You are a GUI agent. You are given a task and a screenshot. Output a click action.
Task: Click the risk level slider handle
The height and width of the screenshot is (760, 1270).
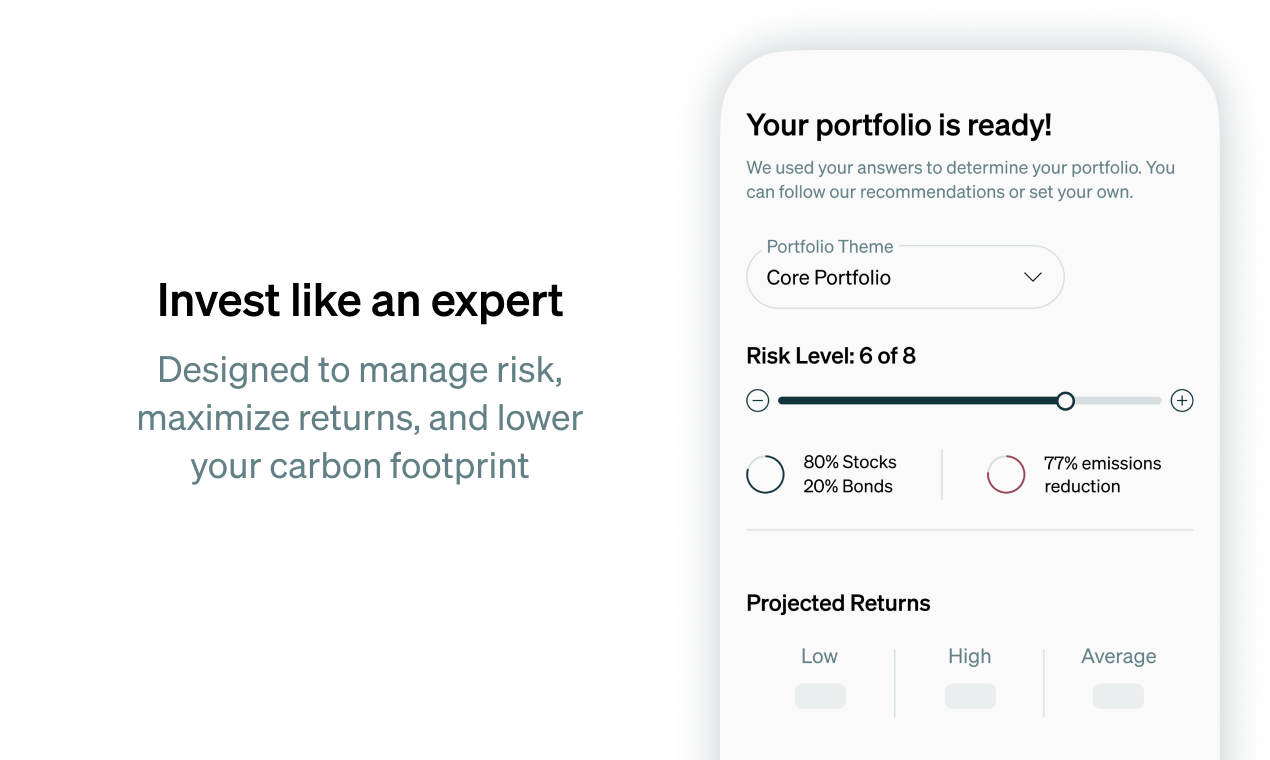(1065, 401)
